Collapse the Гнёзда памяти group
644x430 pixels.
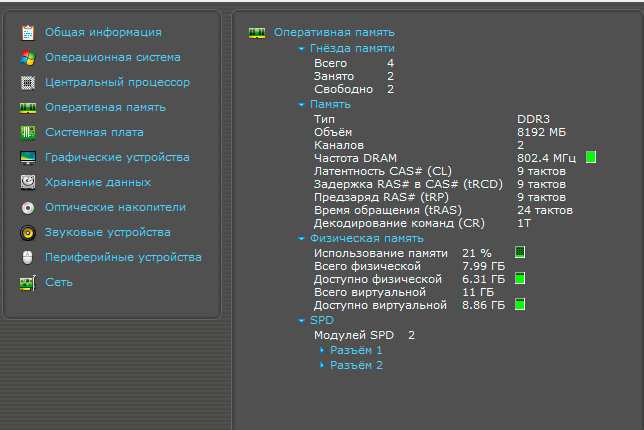click(x=301, y=49)
